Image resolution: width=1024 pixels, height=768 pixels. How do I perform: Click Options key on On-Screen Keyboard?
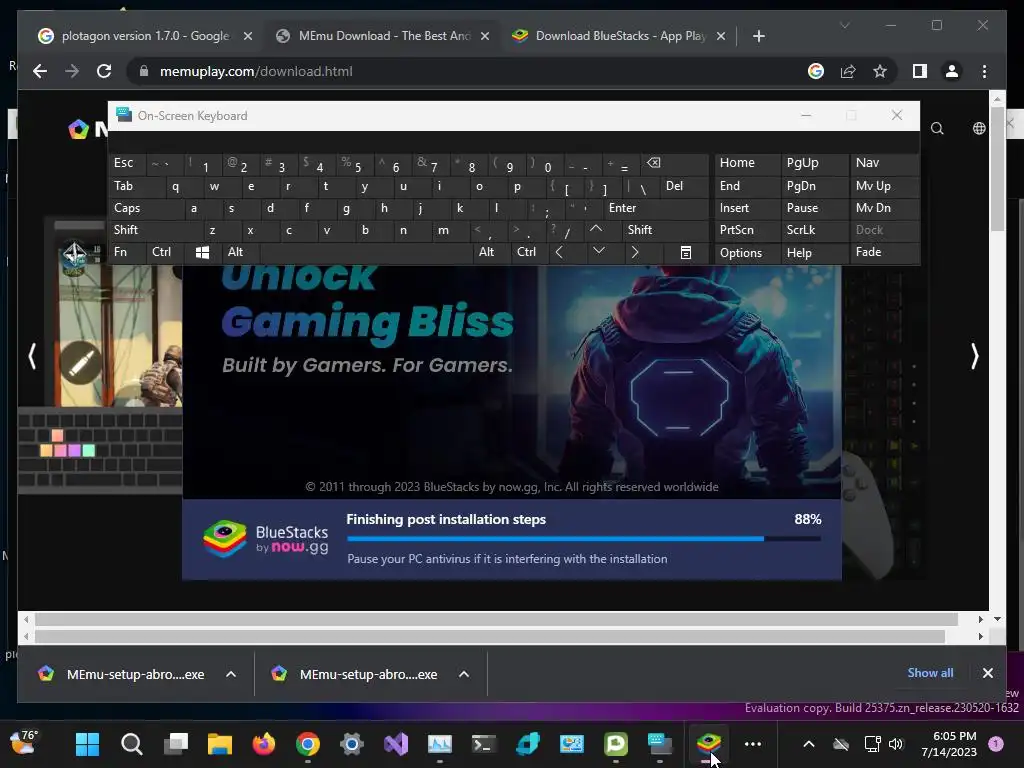747,253
